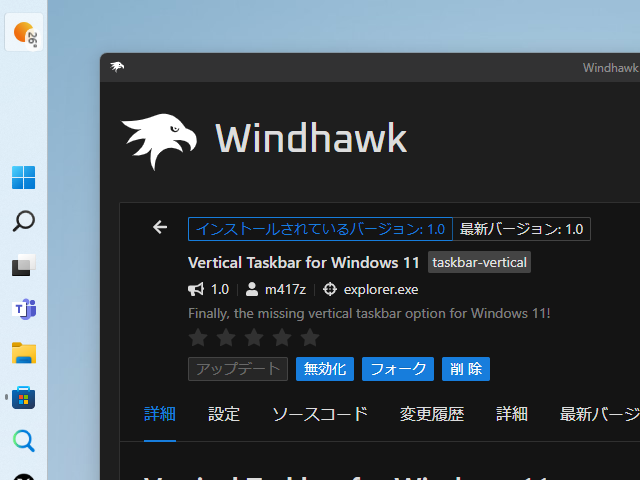Open the weather widget showing 26°

[24, 33]
